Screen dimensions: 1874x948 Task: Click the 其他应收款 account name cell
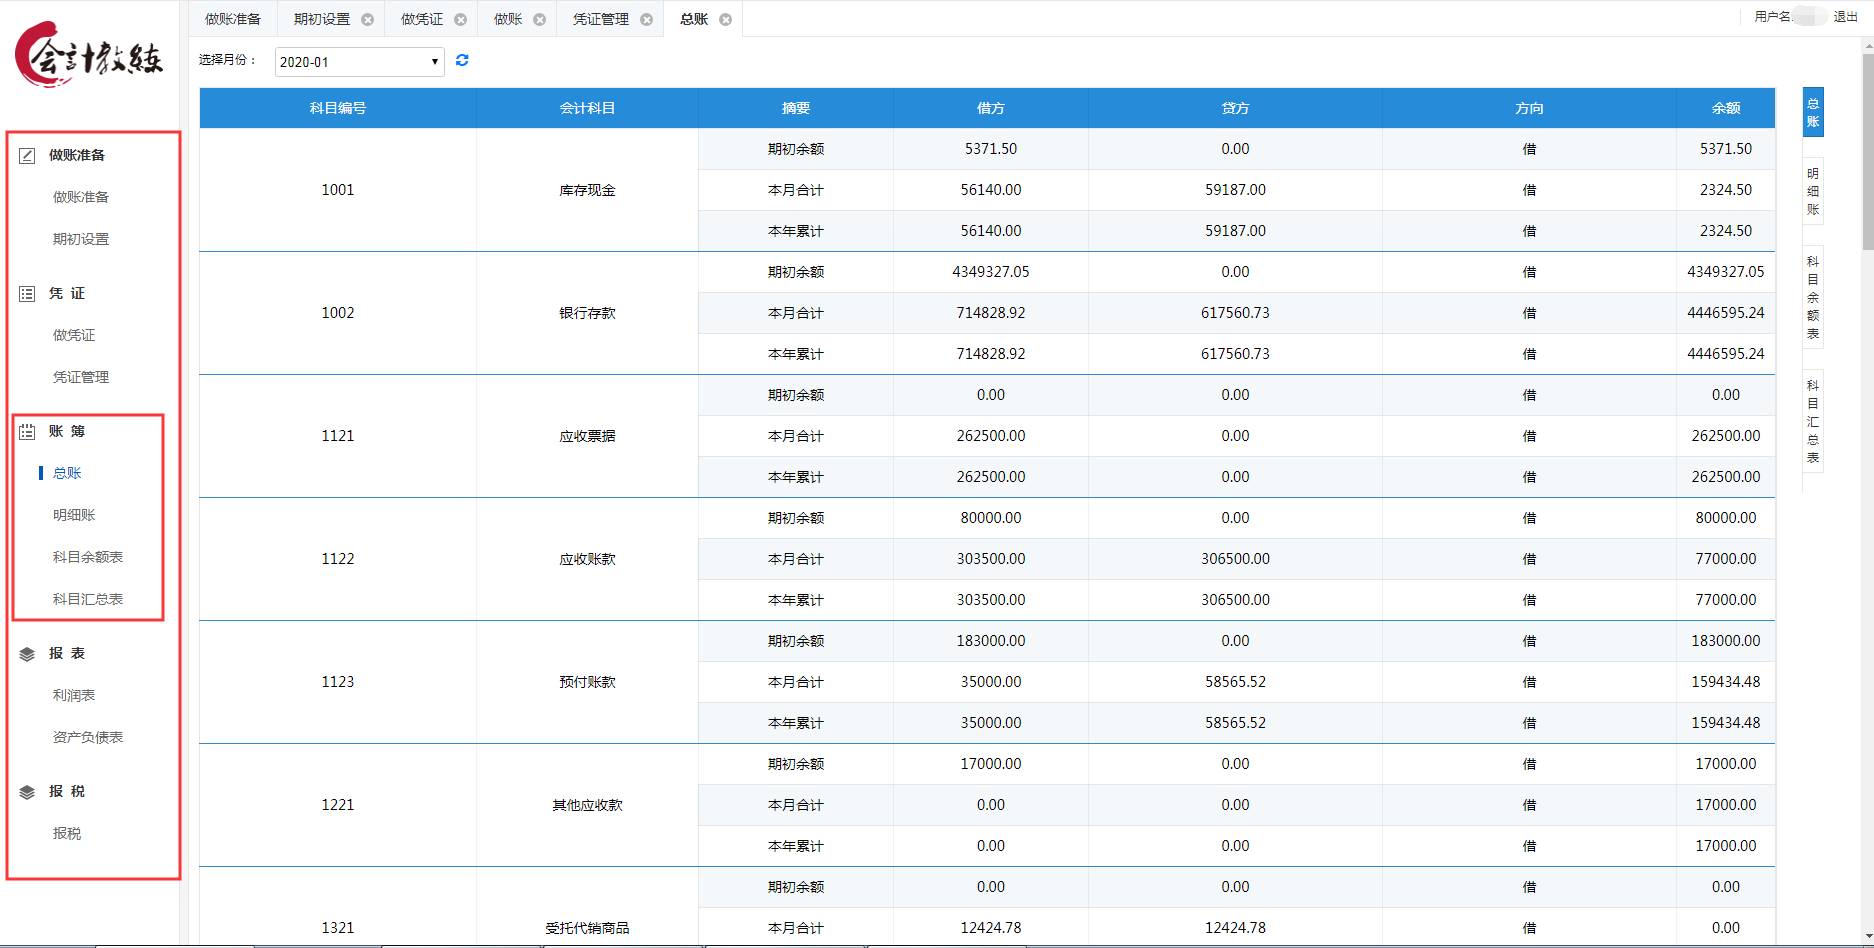click(x=587, y=805)
